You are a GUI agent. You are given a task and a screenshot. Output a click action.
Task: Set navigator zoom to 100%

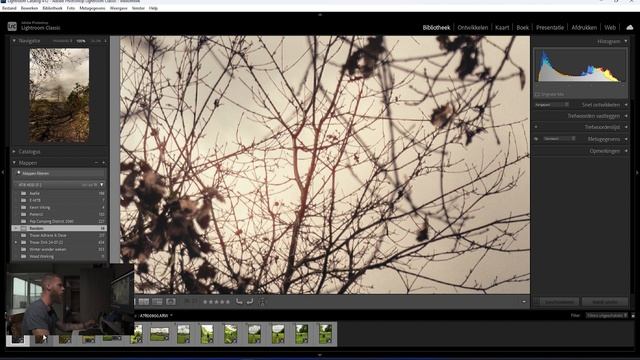[81, 41]
